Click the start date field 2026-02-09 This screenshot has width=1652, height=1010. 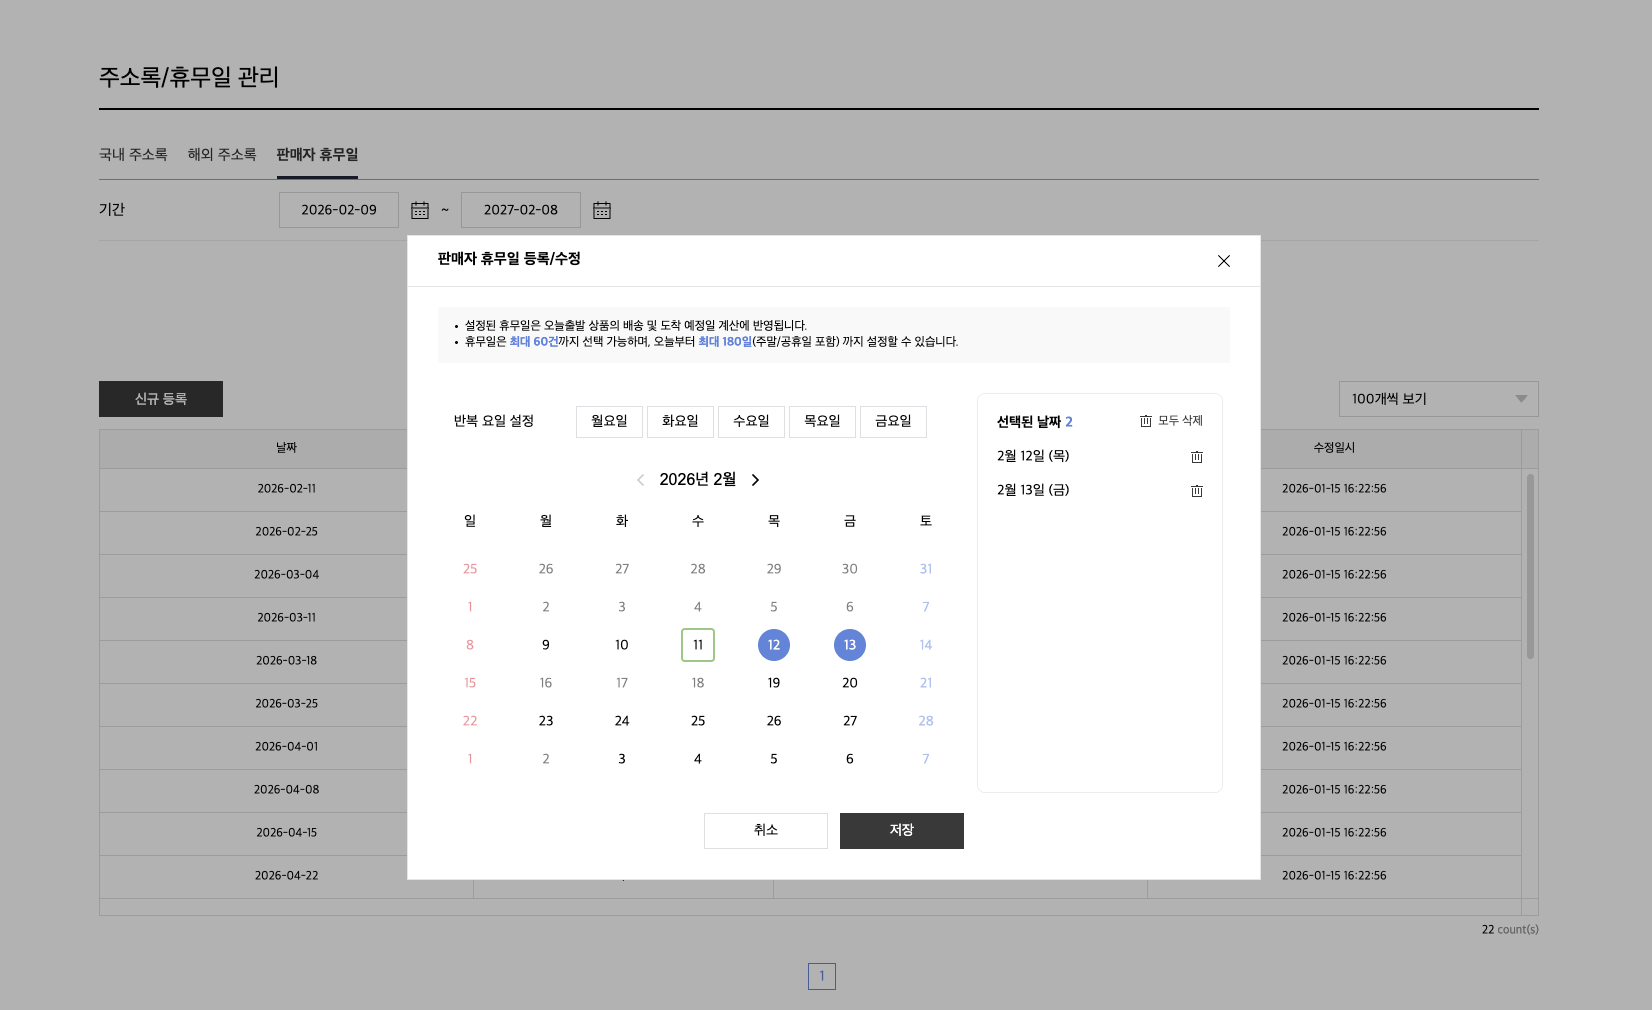[339, 210]
